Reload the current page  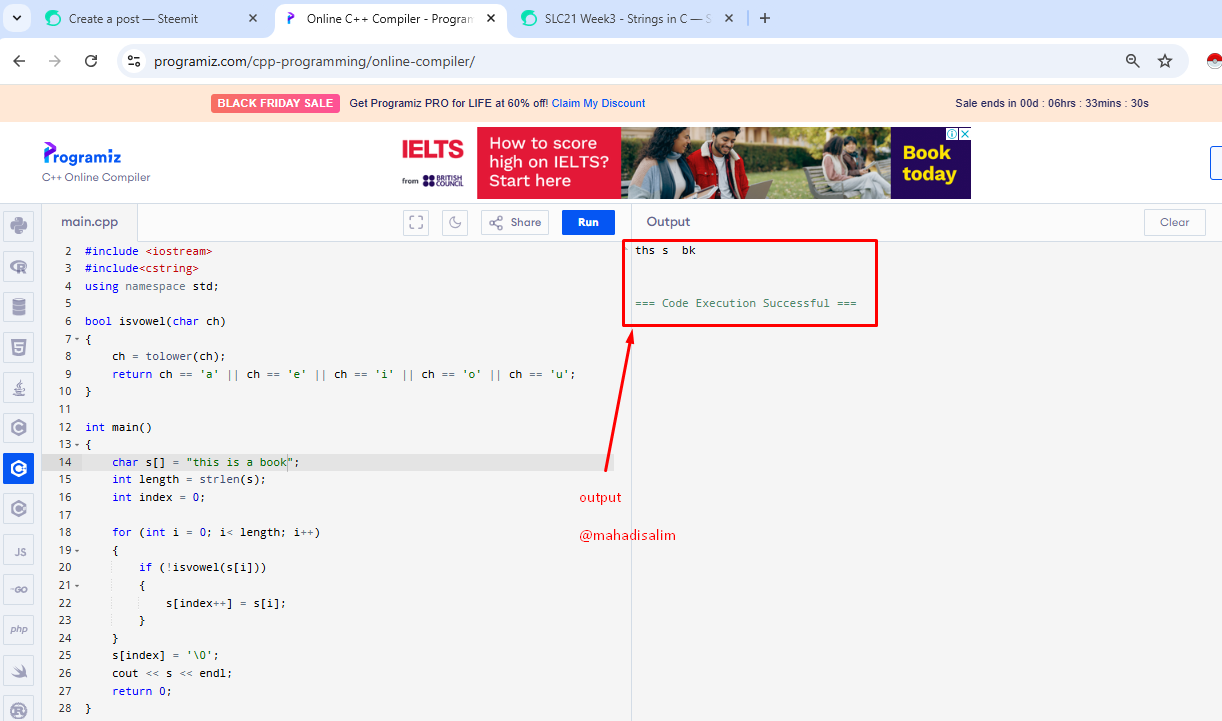click(x=91, y=61)
